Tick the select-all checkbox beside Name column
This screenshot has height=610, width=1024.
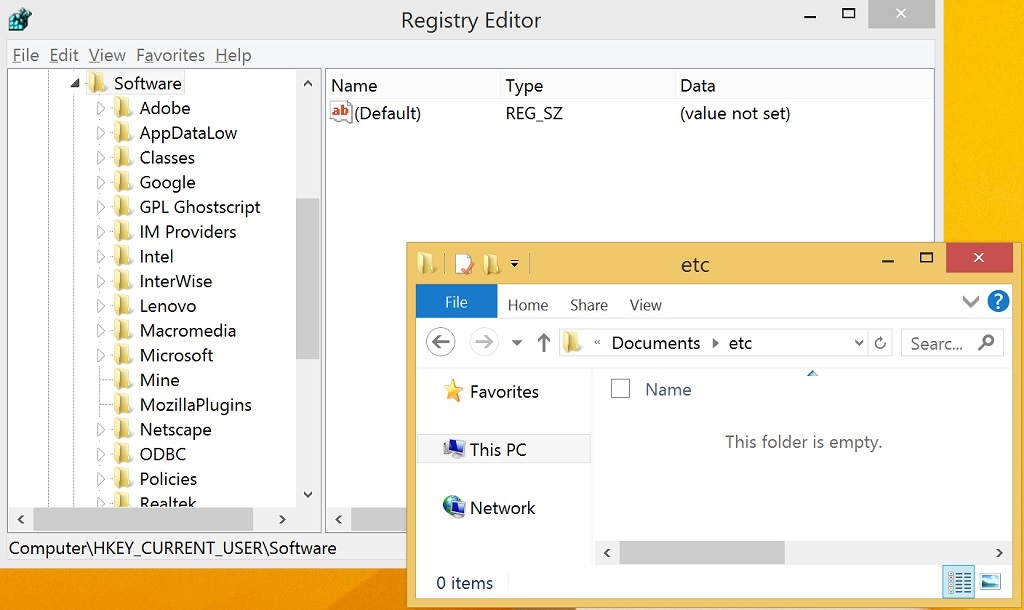tap(620, 389)
